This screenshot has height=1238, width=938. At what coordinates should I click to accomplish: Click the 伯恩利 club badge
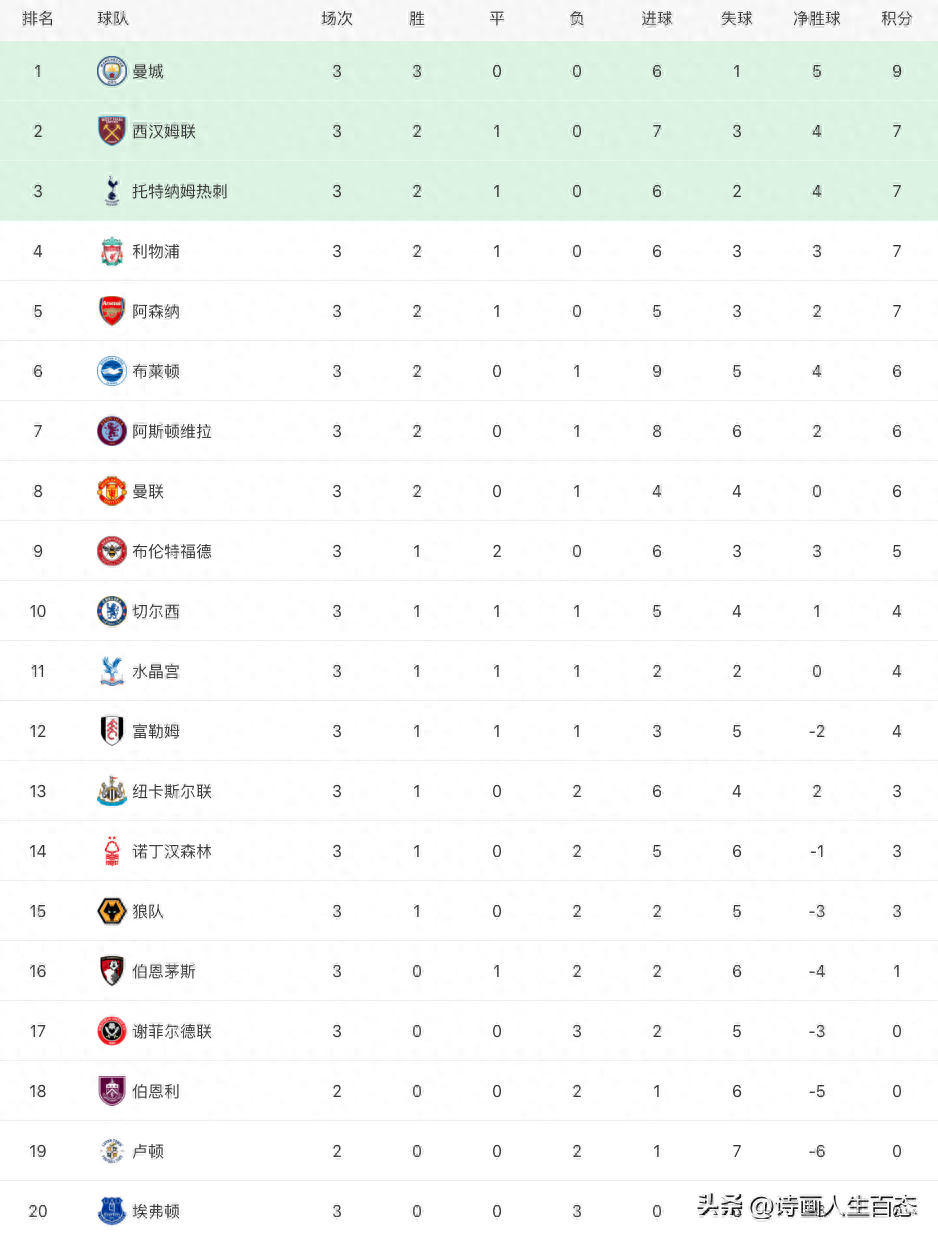112,1091
